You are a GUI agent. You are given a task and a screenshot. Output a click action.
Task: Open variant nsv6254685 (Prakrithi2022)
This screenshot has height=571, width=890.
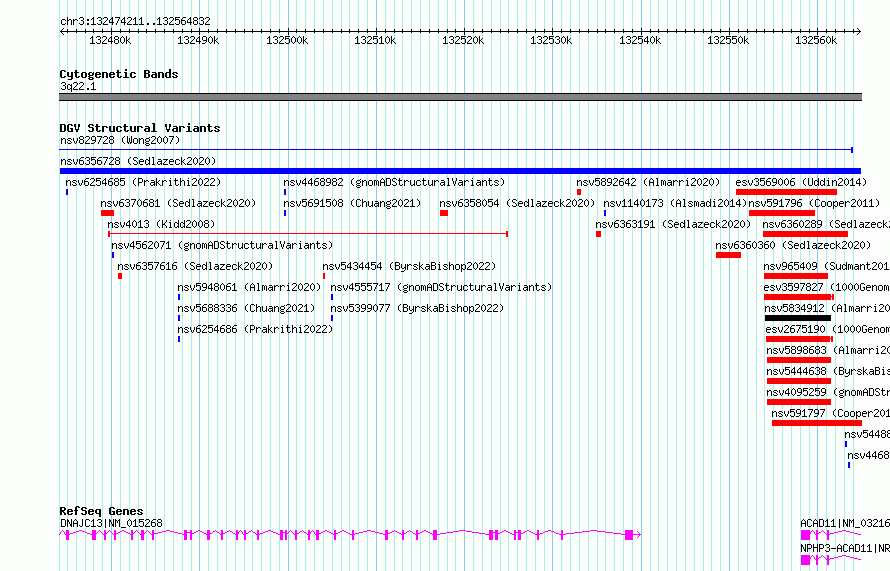[143, 182]
